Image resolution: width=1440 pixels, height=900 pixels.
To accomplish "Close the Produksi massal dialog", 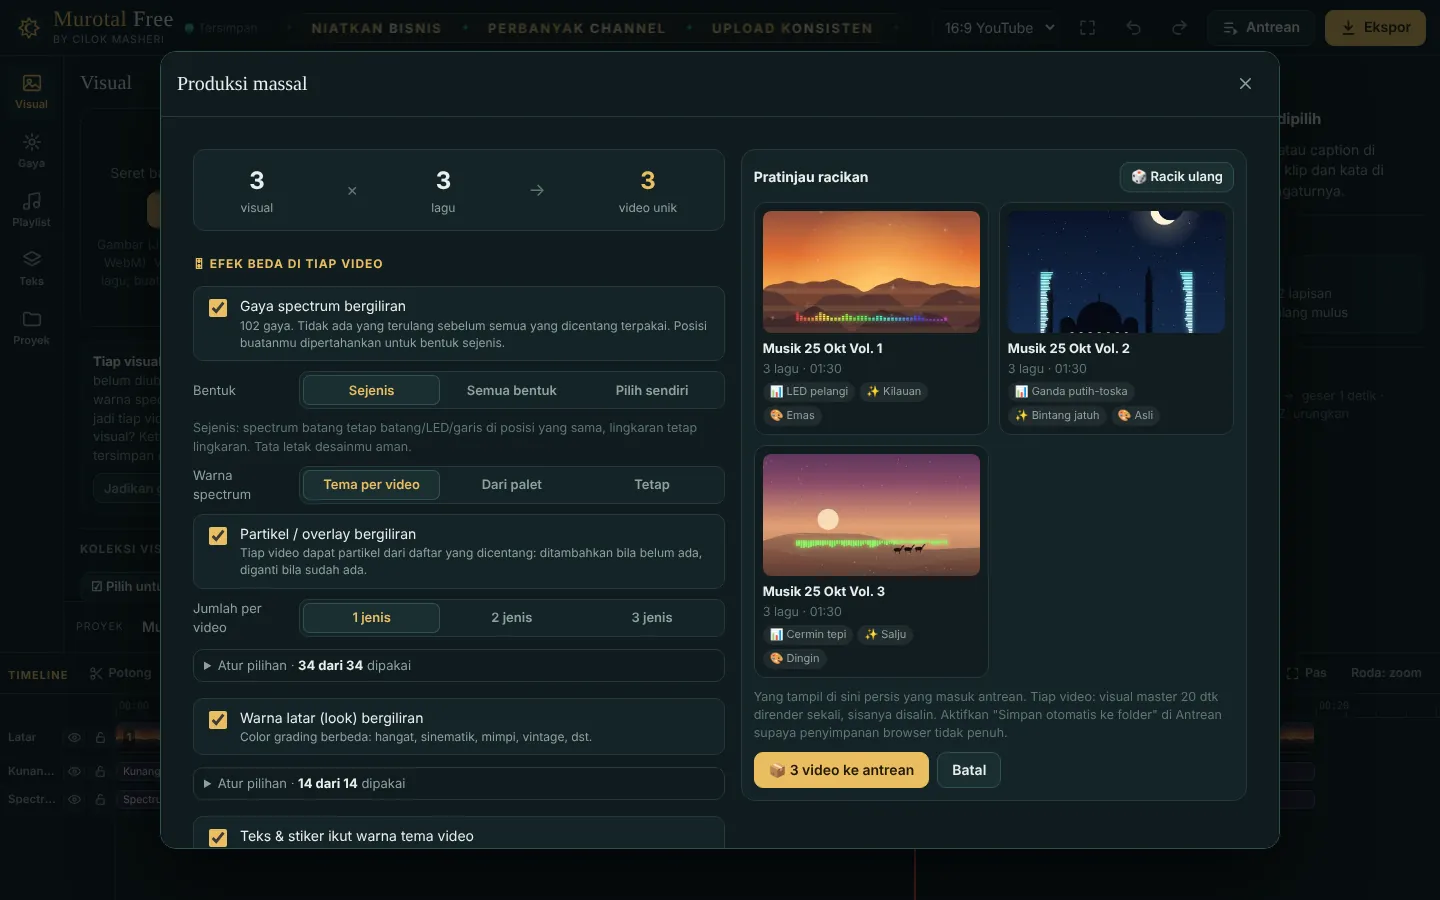I will pos(1245,84).
